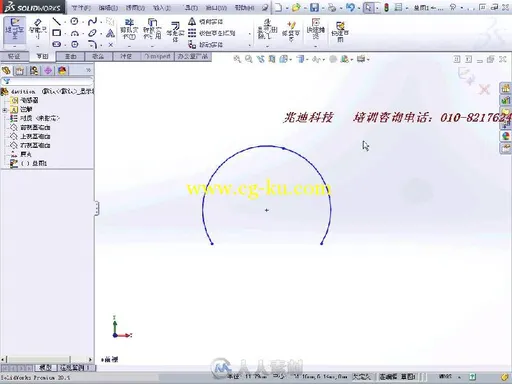512x384 pixels.
Task: Select the Sketch Fillet tool
Action: point(92,44)
